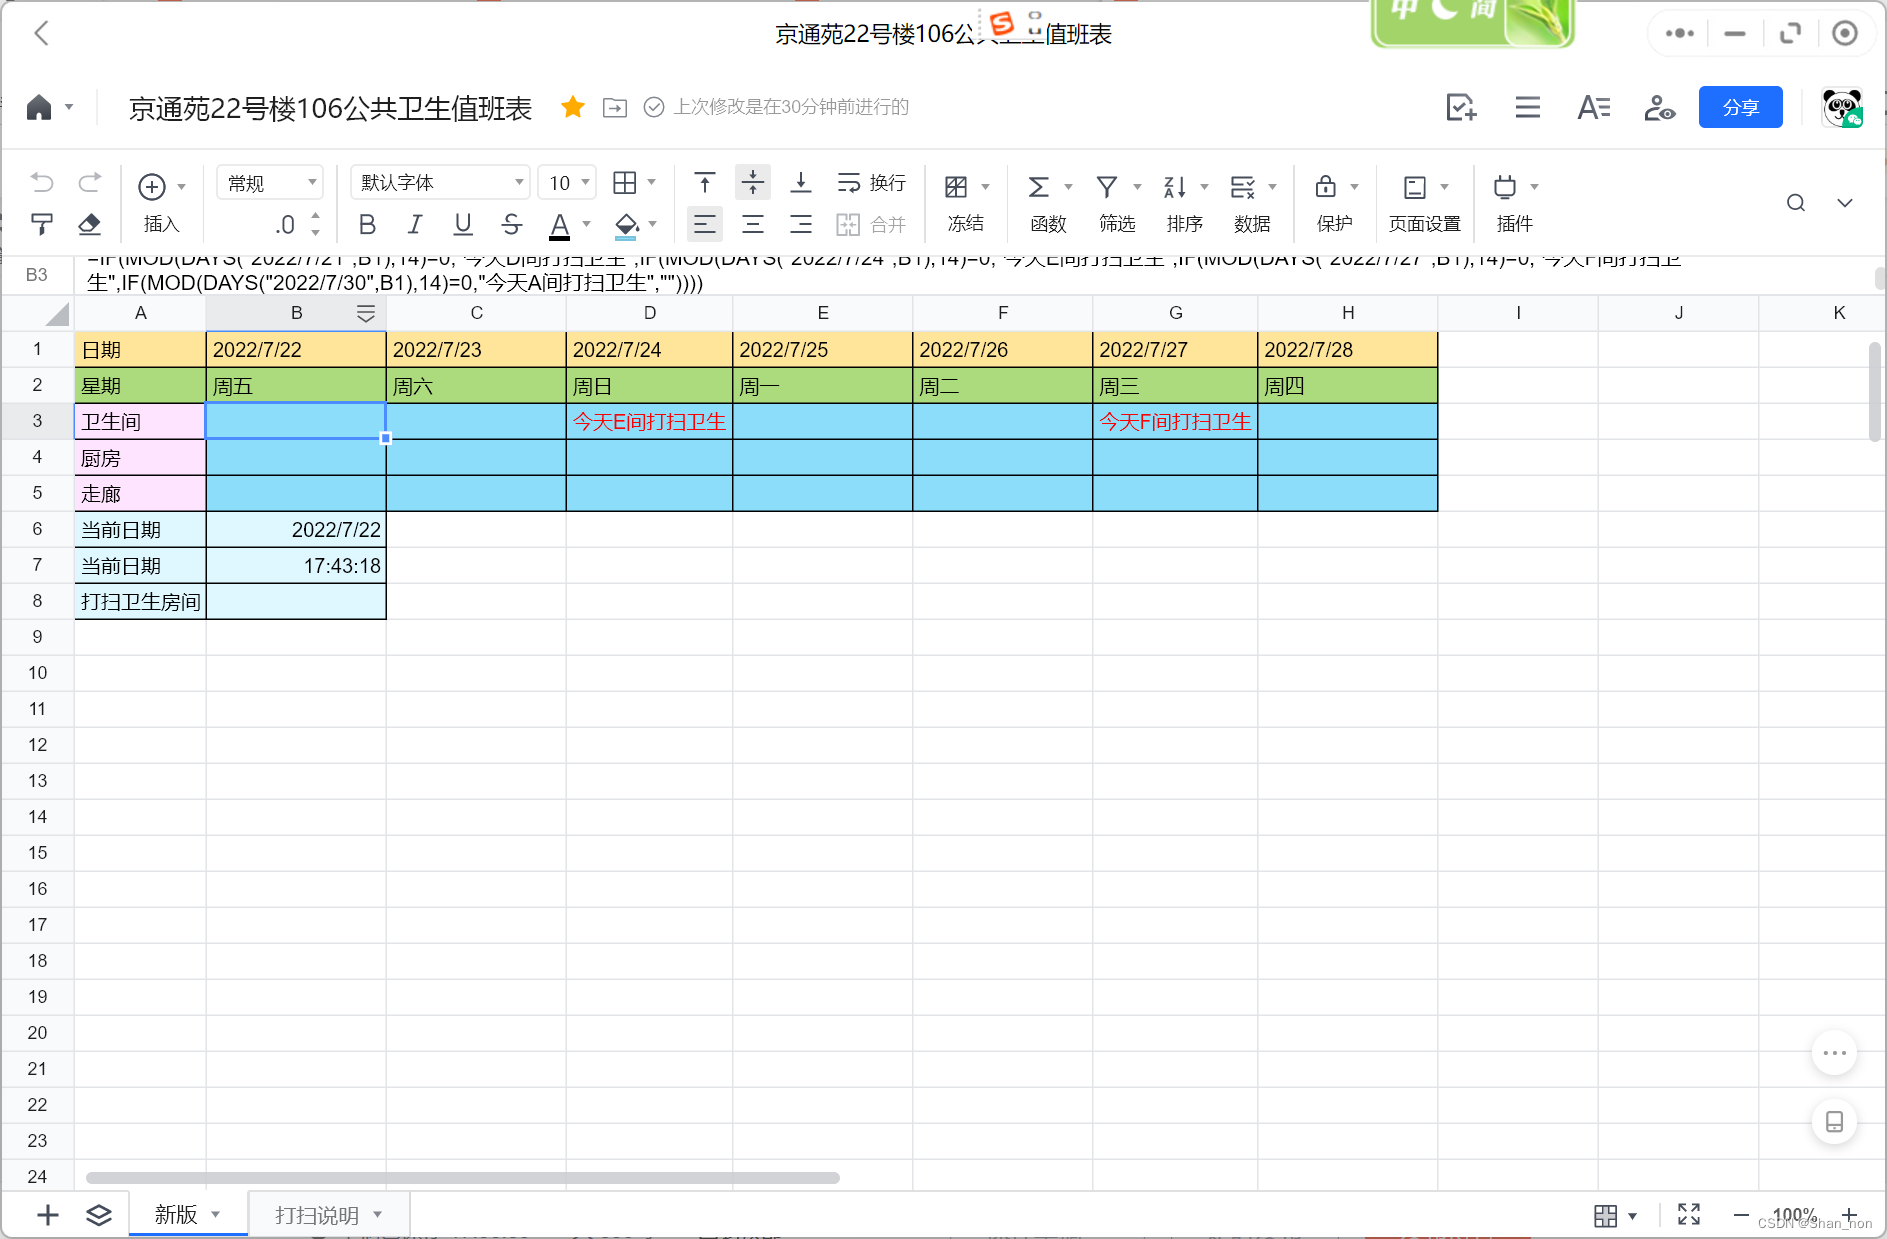Open column B header filter menu
Viewport: 1887px width, 1239px height.
click(366, 313)
